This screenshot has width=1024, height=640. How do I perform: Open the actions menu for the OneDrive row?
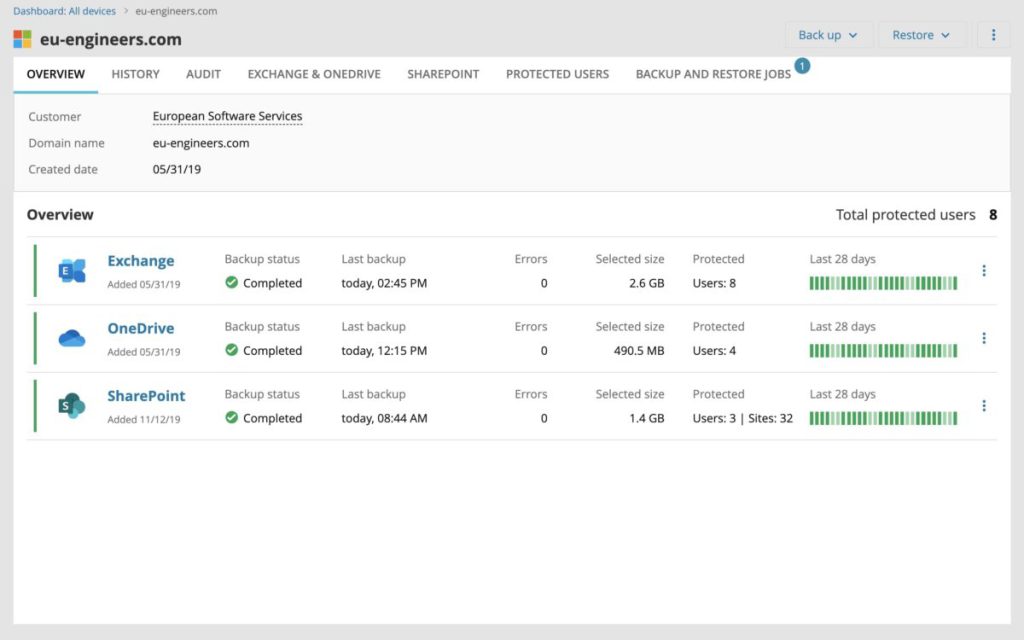click(984, 338)
